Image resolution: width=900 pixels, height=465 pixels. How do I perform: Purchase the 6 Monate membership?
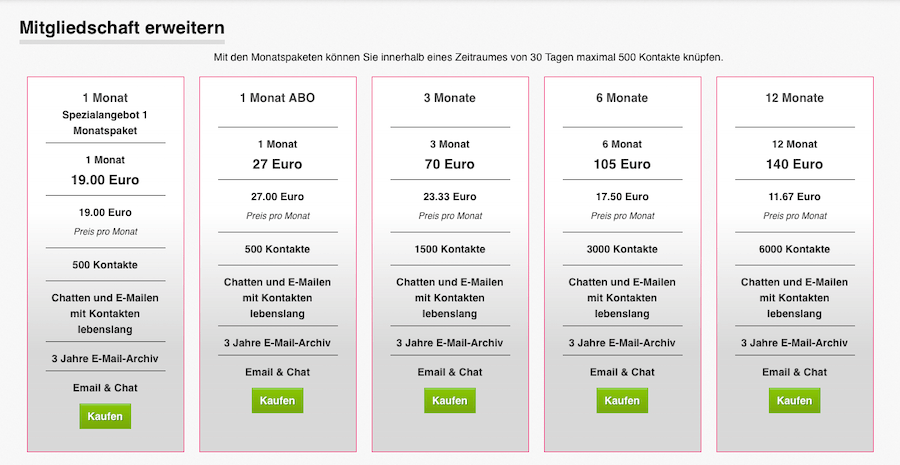(x=622, y=401)
